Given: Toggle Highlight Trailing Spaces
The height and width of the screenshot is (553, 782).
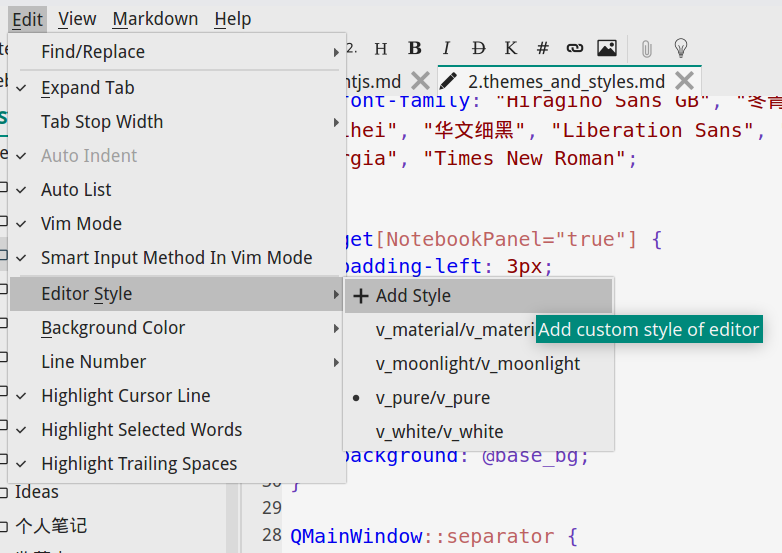Looking at the screenshot, I should click(177, 464).
